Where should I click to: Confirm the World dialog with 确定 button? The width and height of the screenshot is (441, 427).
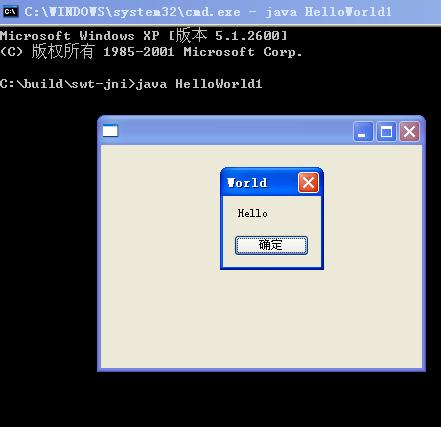tap(271, 245)
